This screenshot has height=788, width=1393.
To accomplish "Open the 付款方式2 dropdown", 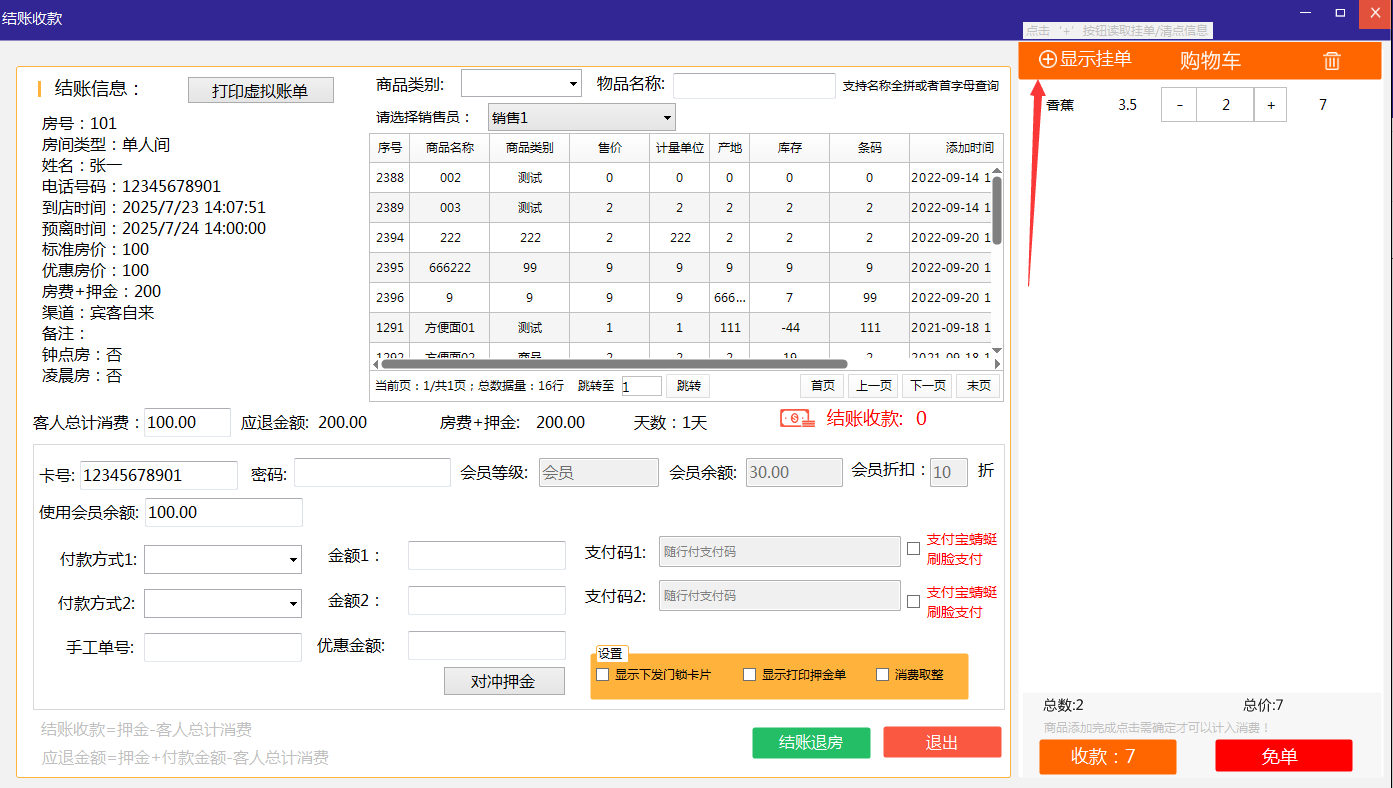I will tap(223, 603).
